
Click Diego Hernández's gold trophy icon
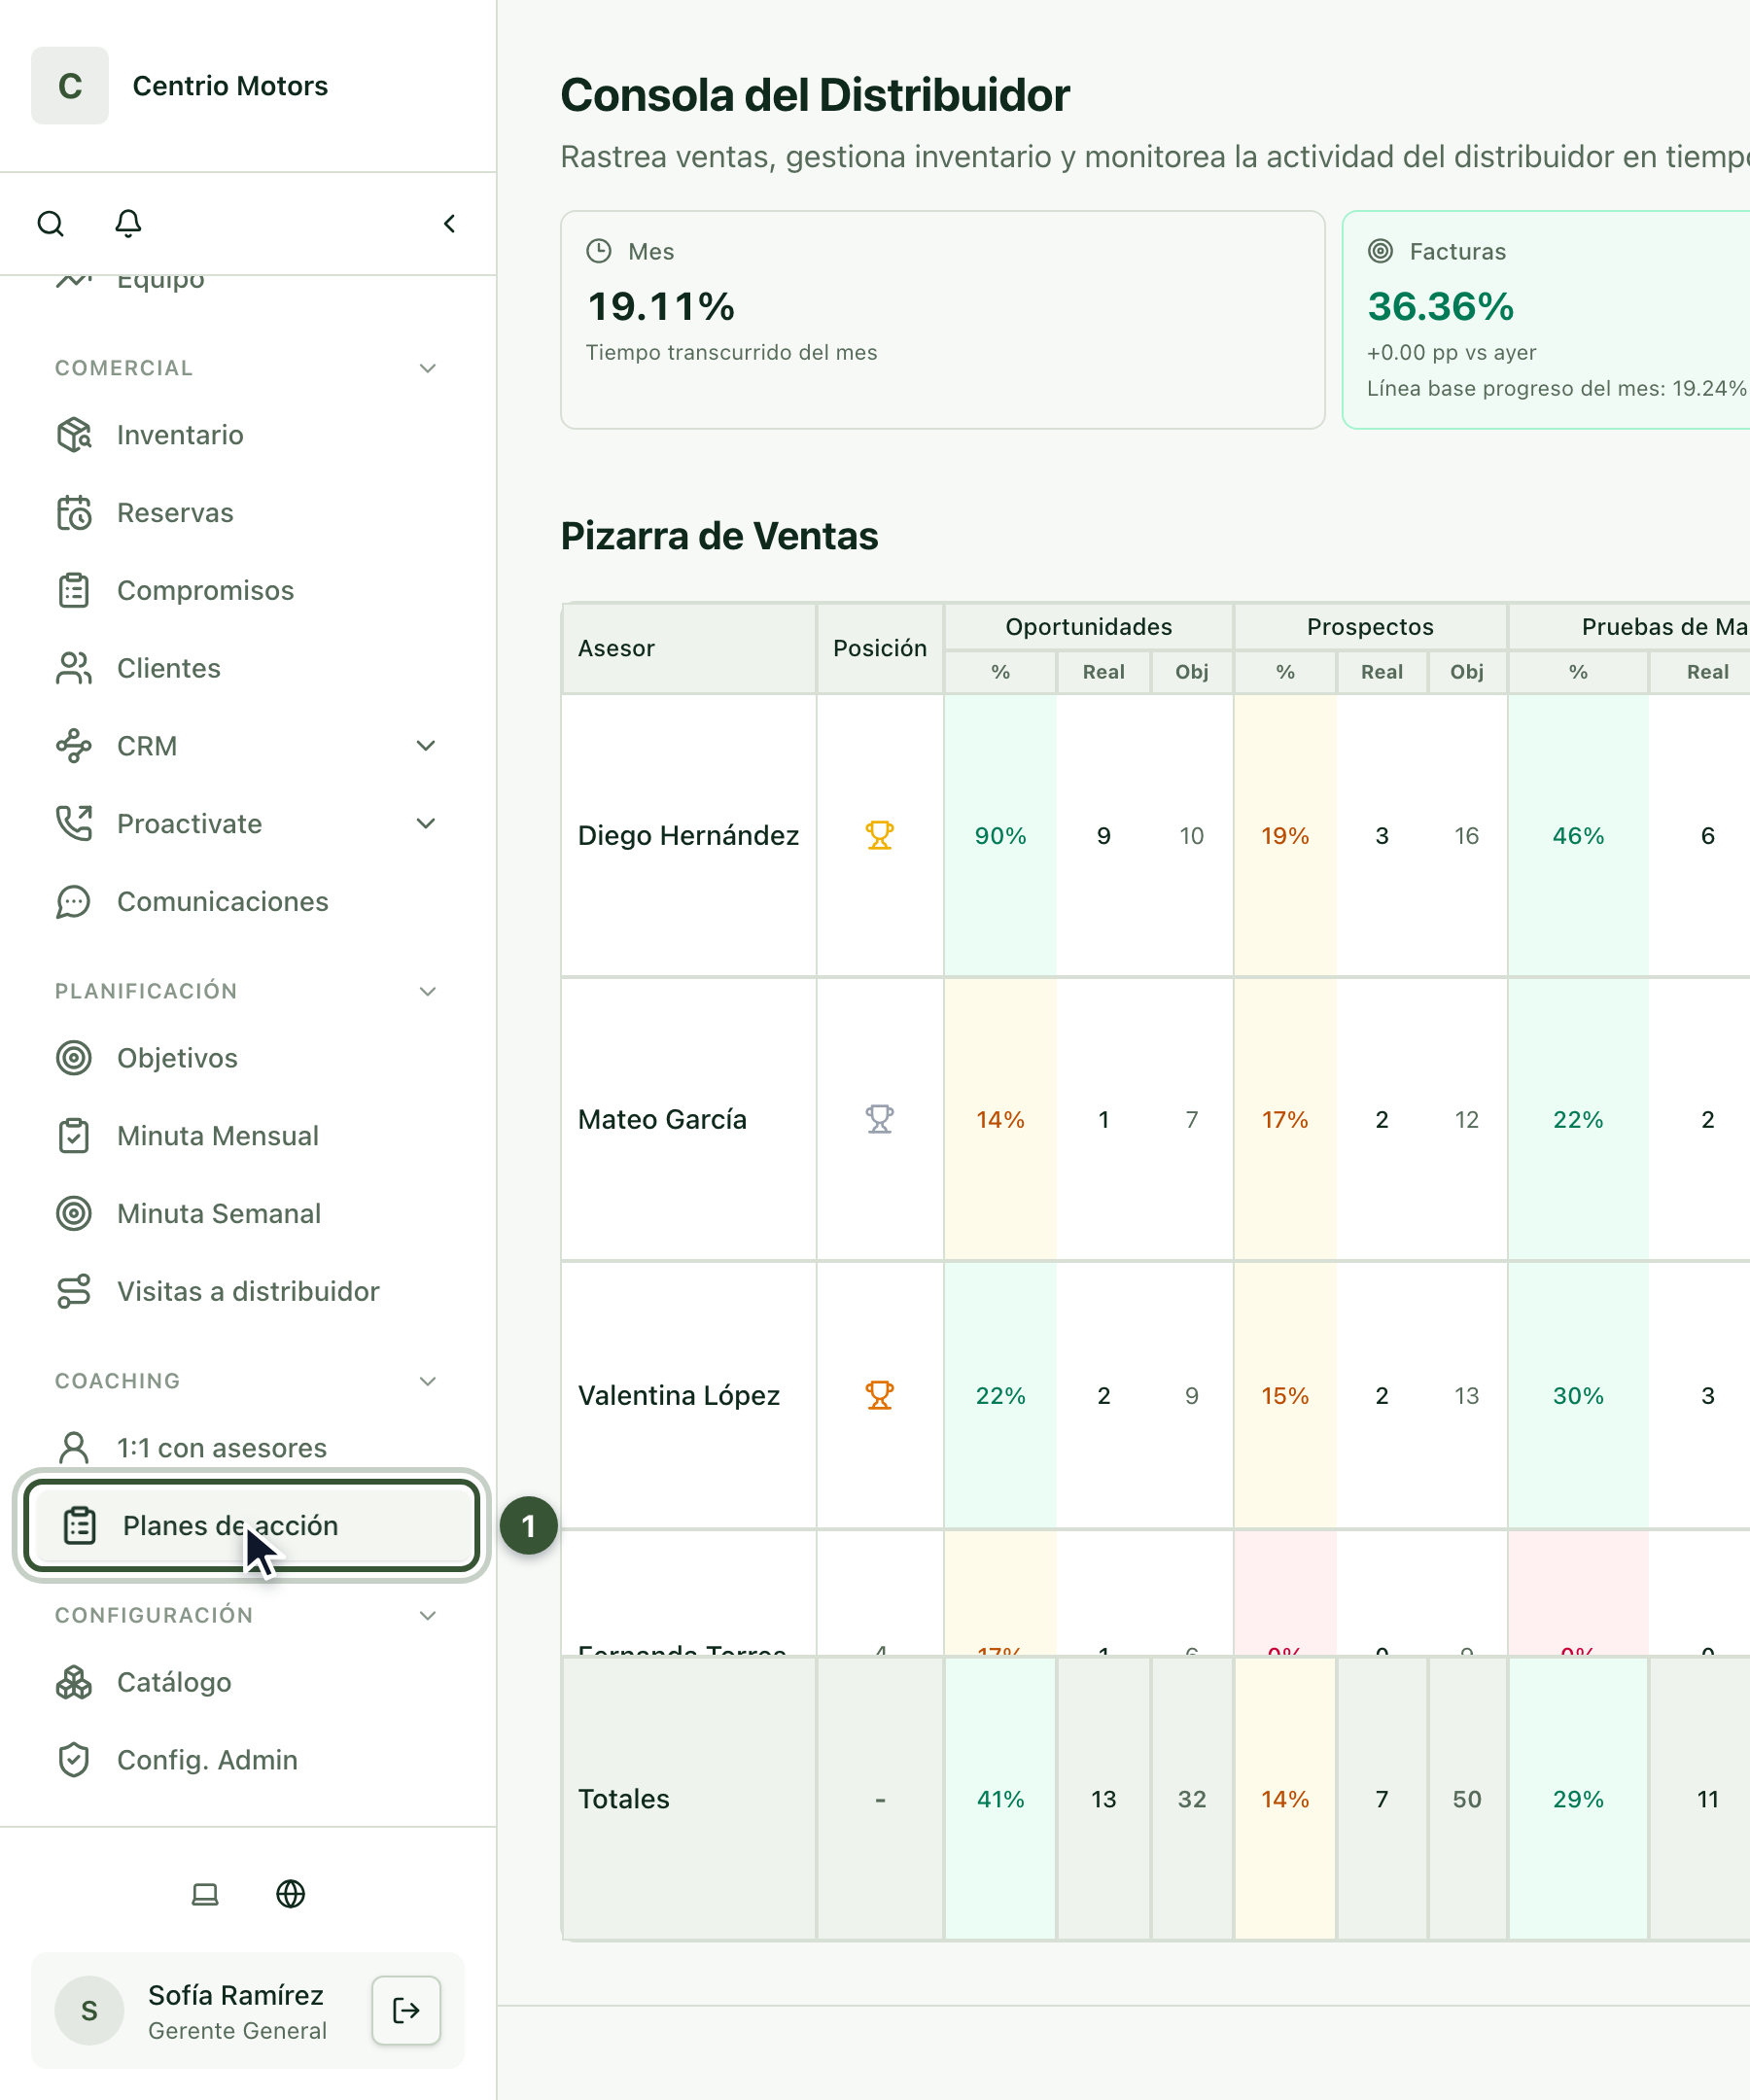[880, 835]
